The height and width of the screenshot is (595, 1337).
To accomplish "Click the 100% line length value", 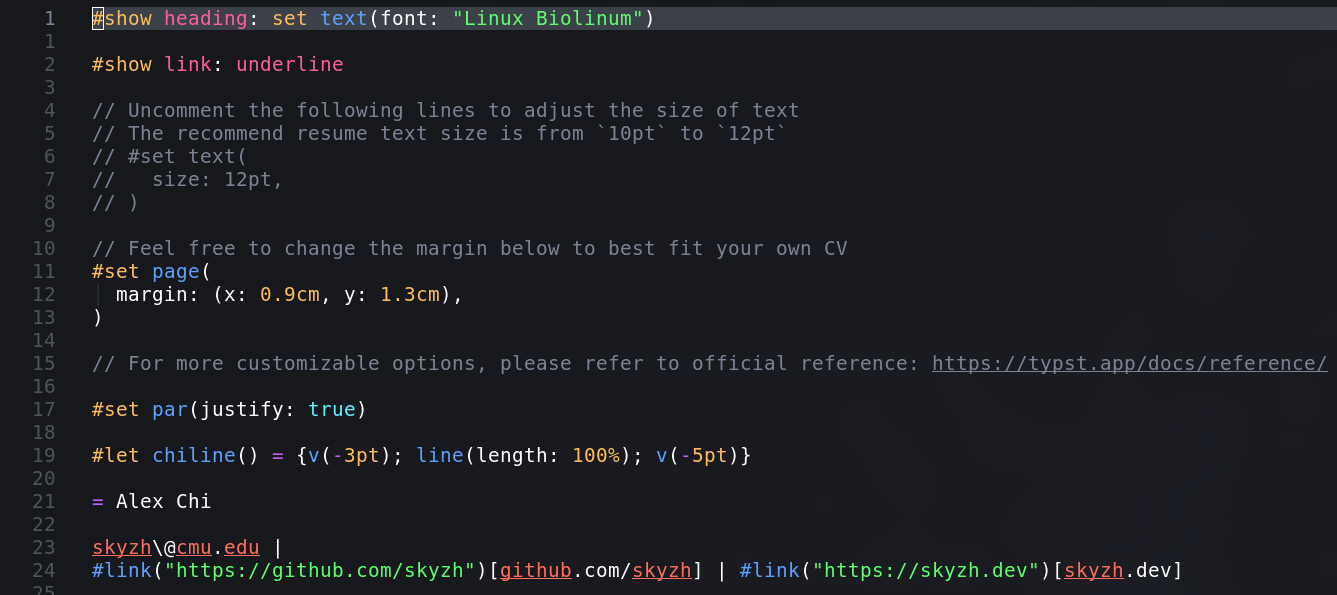I will point(596,455).
